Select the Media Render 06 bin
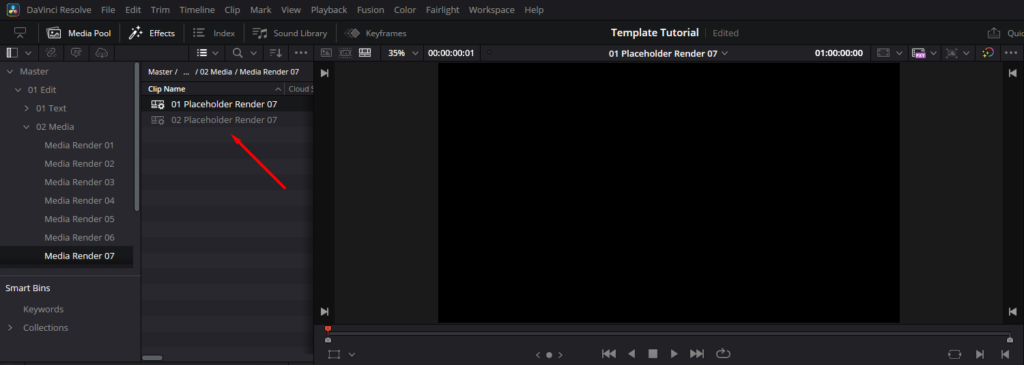 [x=79, y=237]
